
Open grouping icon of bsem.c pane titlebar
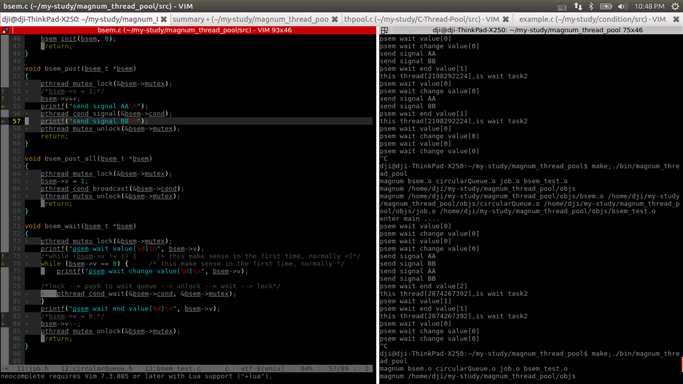coord(5,30)
